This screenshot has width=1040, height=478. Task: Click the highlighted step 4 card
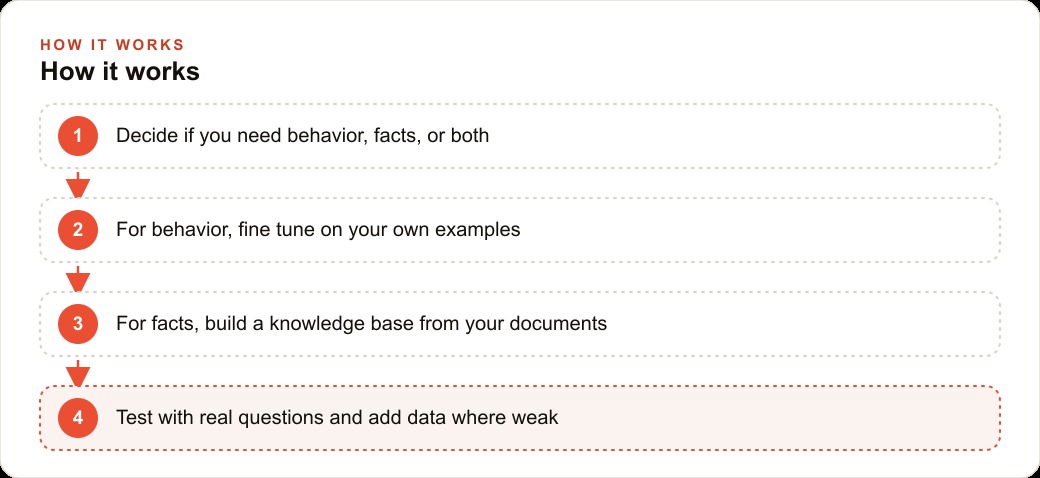[x=520, y=418]
